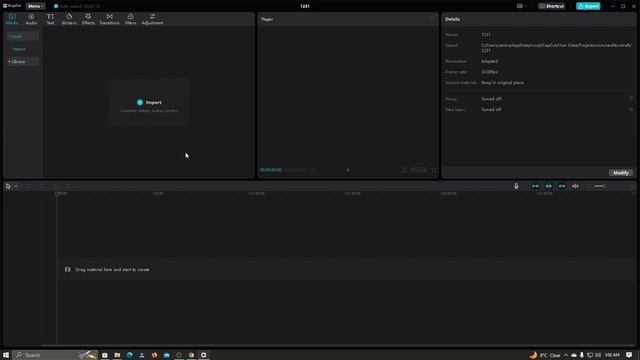Toggle the Player fullscreen icon
Screen dimensions: 640x360
point(434,170)
